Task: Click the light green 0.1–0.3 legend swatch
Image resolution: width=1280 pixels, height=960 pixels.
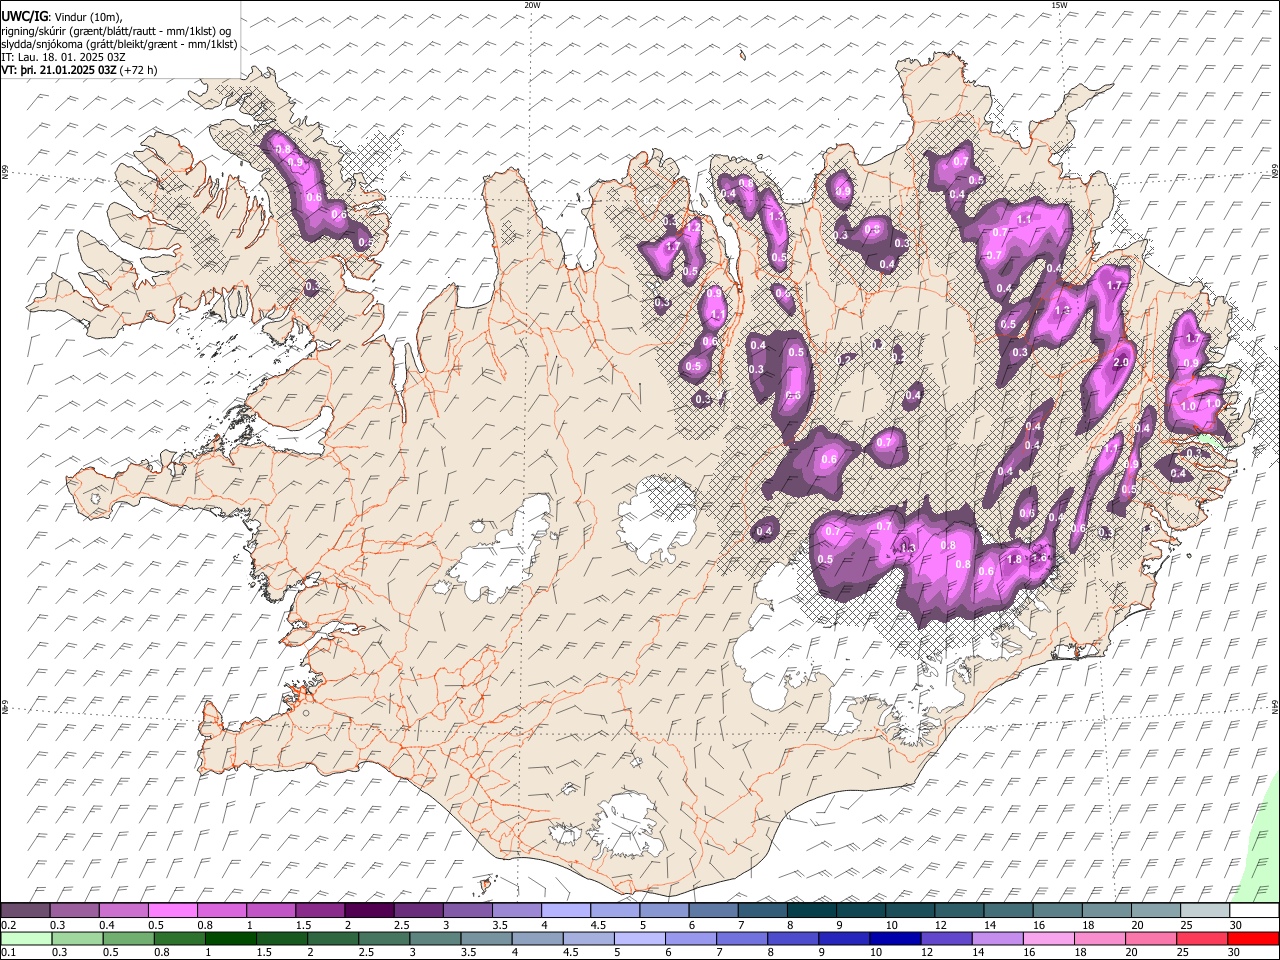Action: 25,938
